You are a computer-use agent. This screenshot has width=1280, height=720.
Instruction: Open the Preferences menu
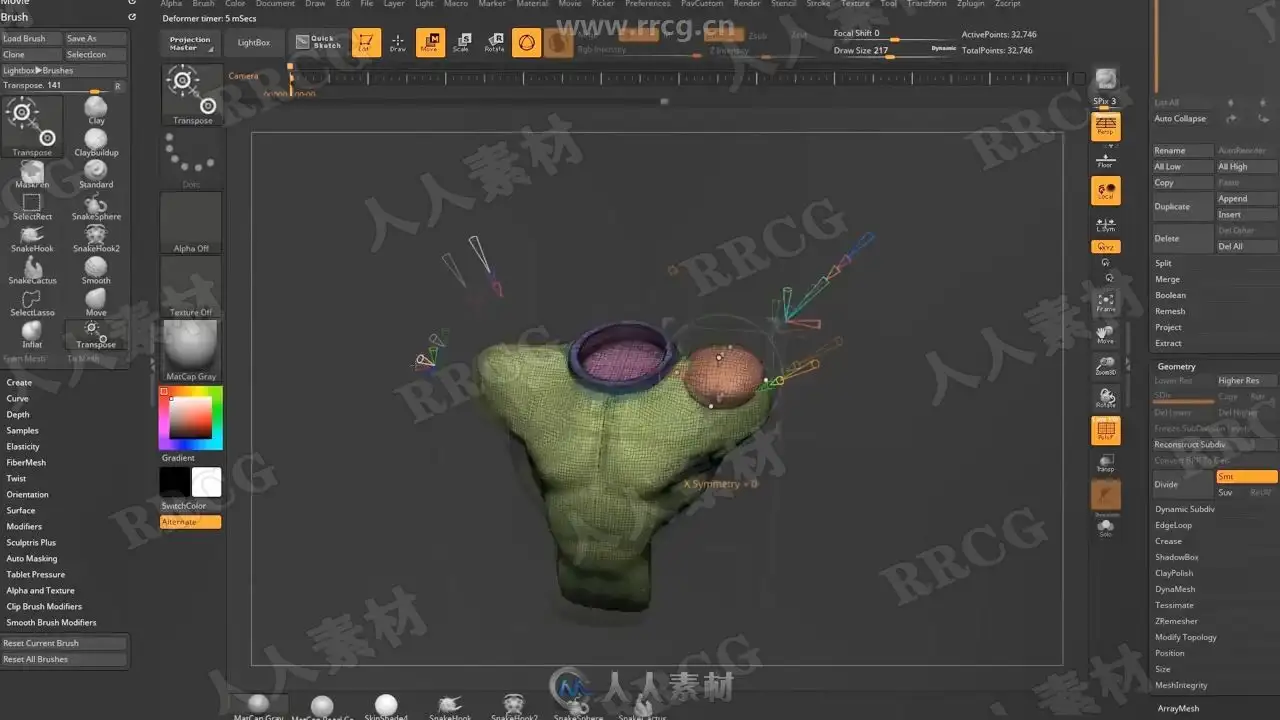pyautogui.click(x=647, y=4)
